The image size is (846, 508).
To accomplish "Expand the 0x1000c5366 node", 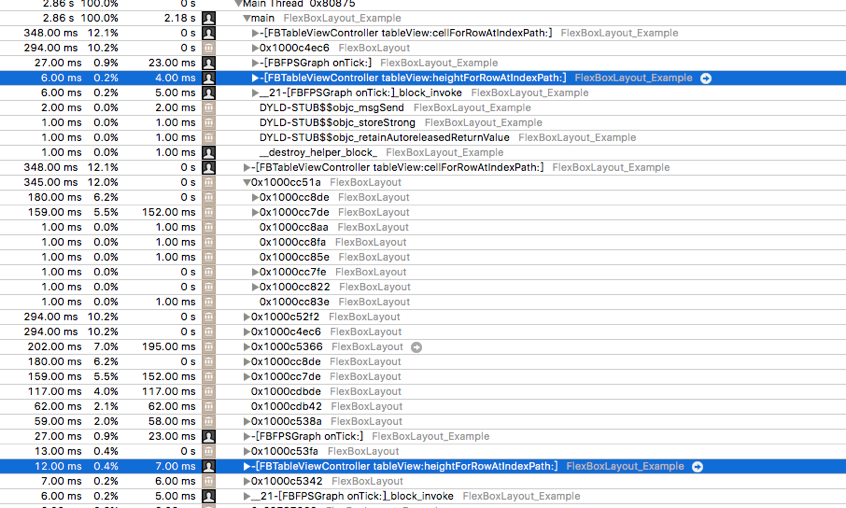I will coord(247,347).
